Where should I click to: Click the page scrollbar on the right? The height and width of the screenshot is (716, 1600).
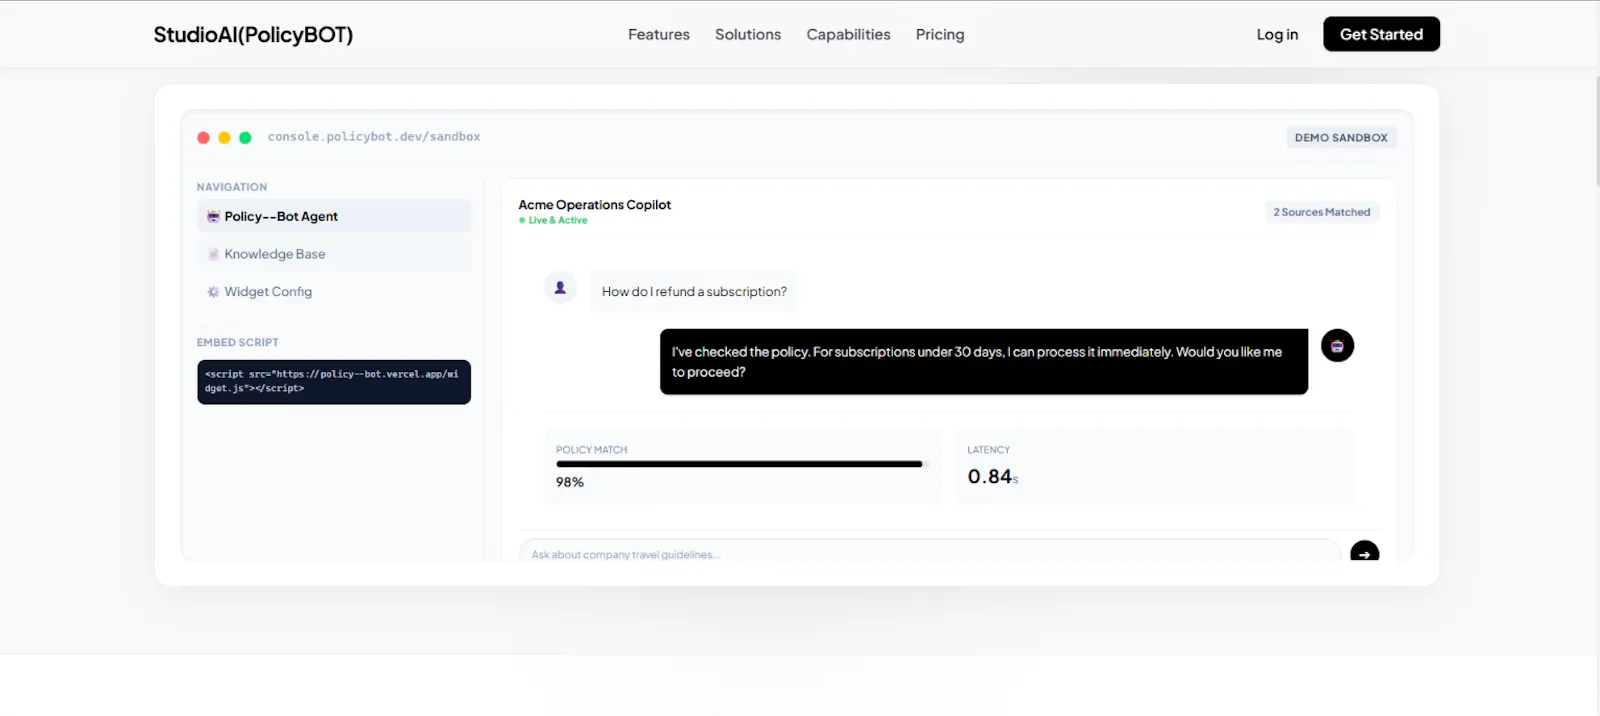1596,130
